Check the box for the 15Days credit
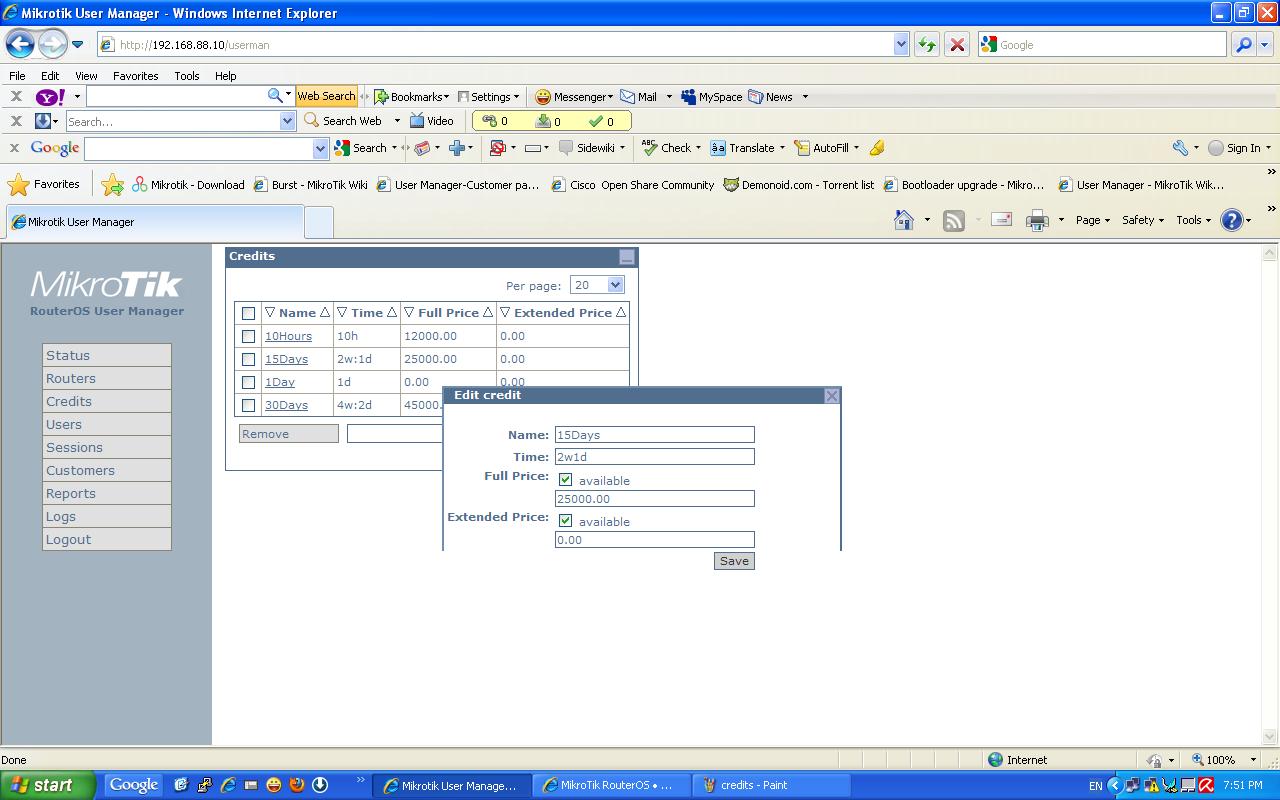1280x800 pixels. [248, 359]
